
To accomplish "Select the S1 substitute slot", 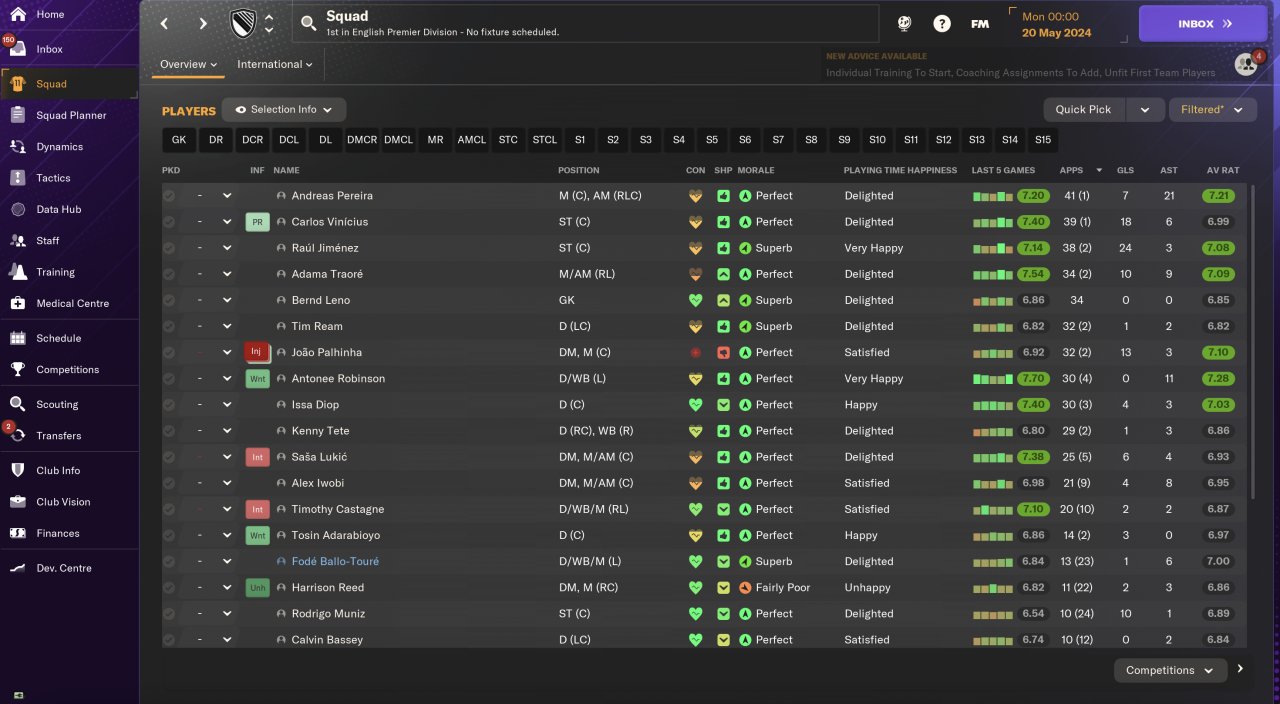I will pyautogui.click(x=580, y=140).
